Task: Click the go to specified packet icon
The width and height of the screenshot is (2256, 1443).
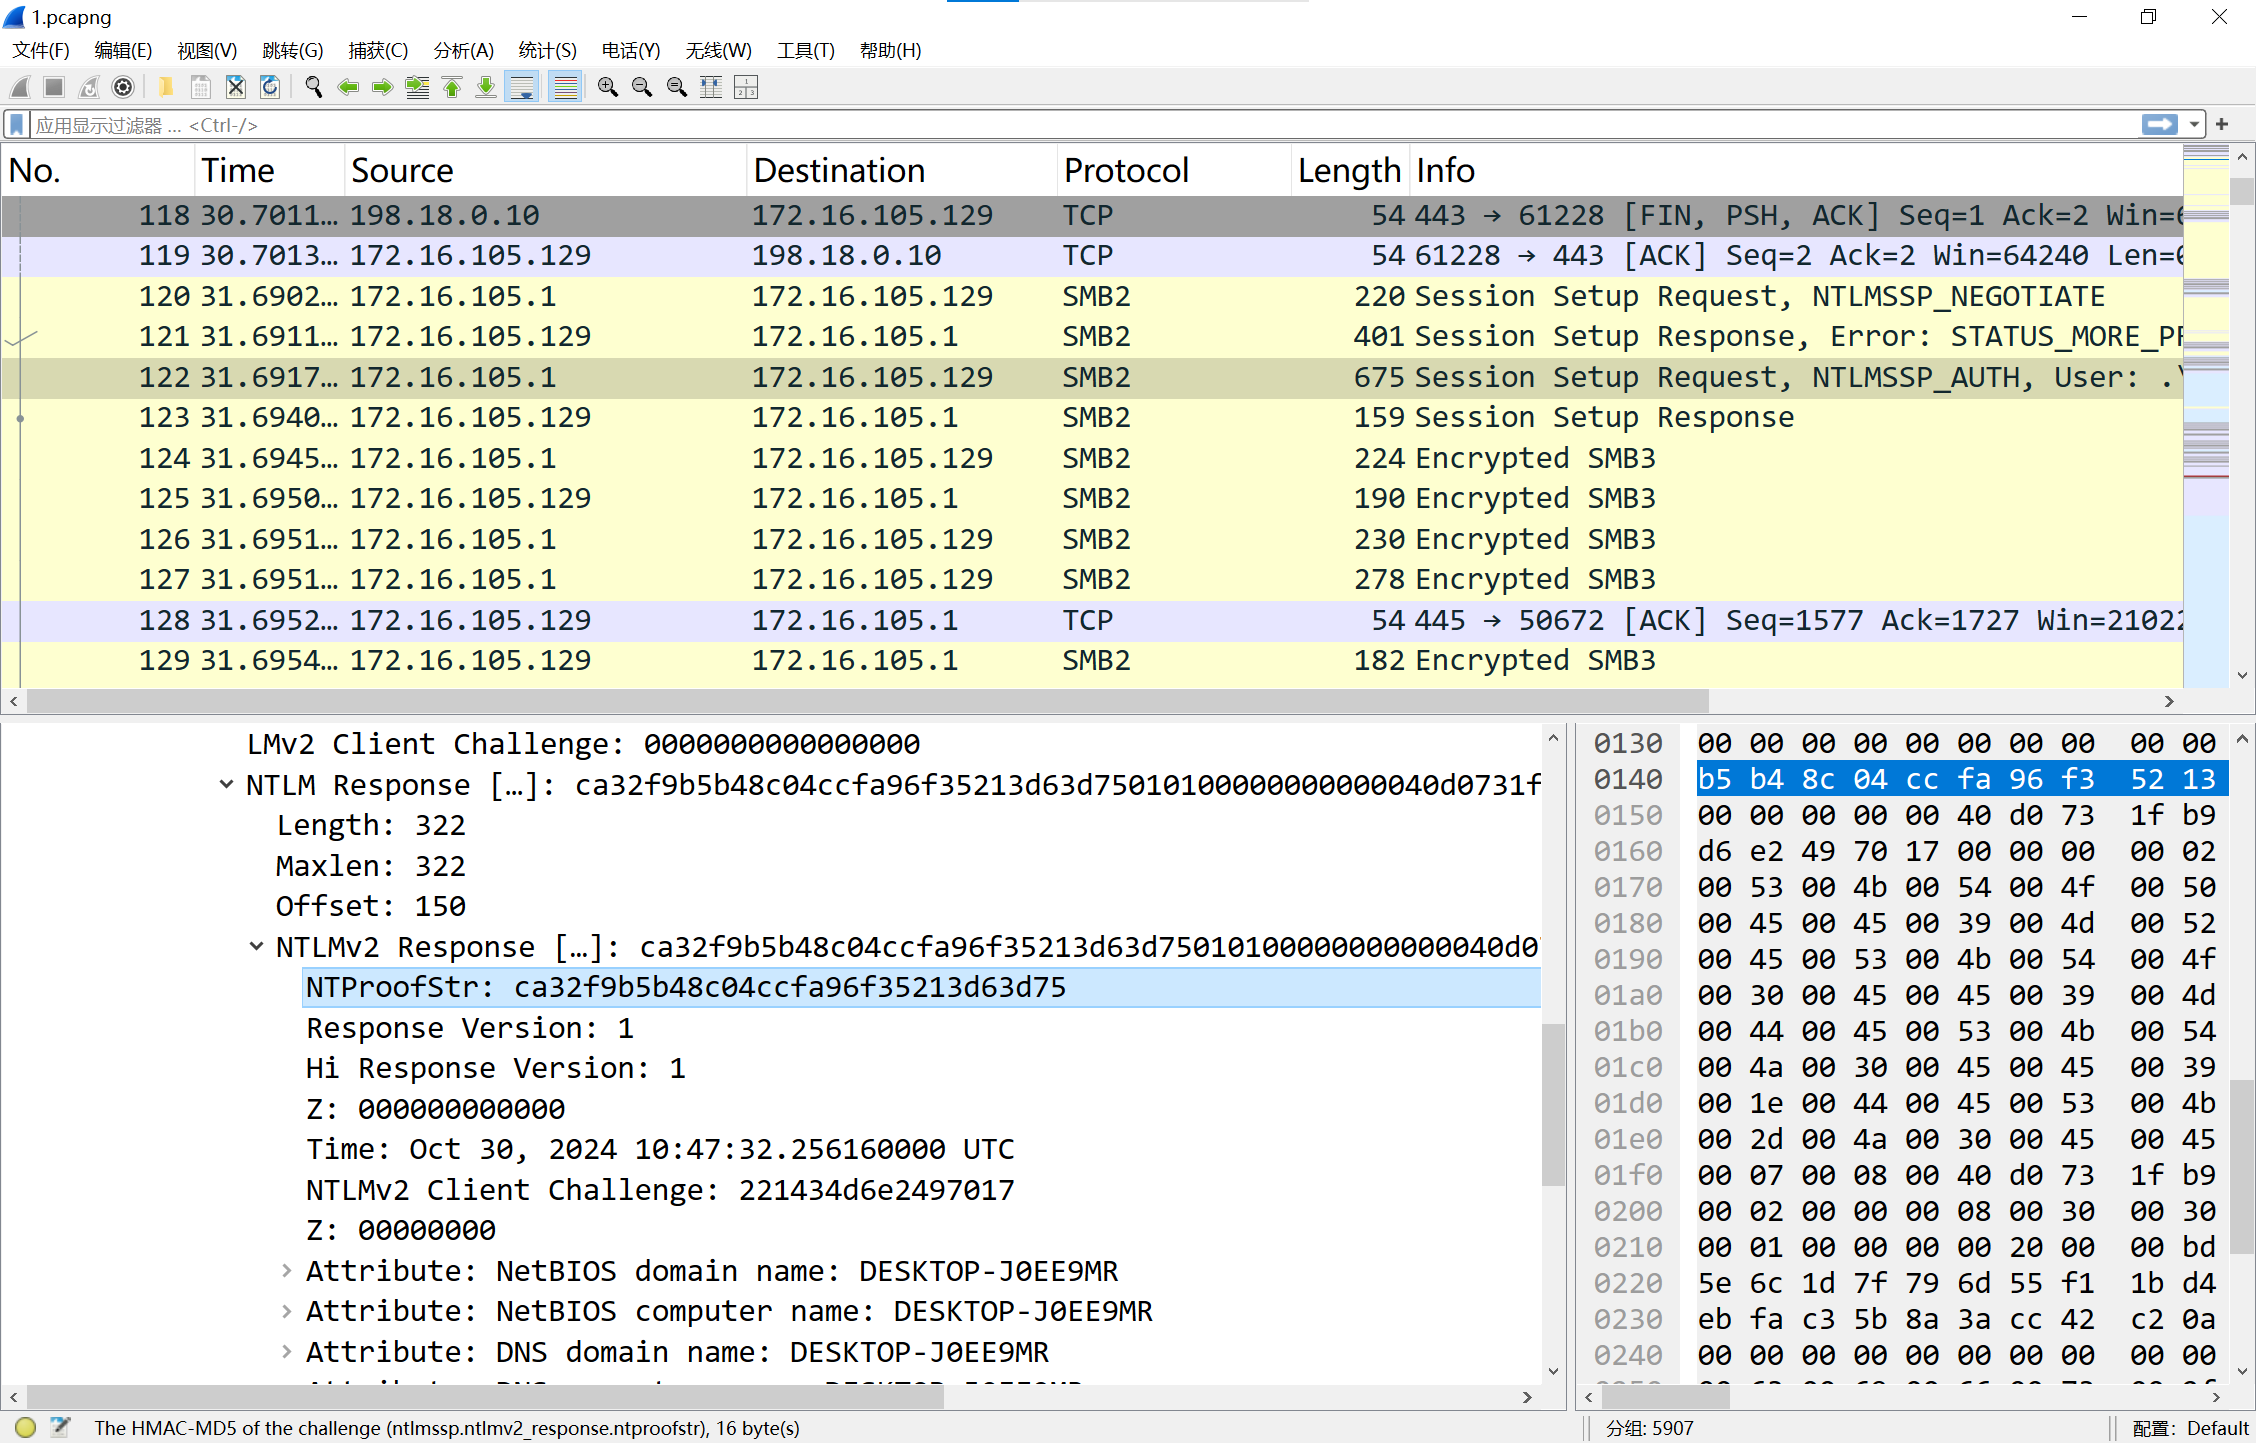Action: tap(417, 88)
